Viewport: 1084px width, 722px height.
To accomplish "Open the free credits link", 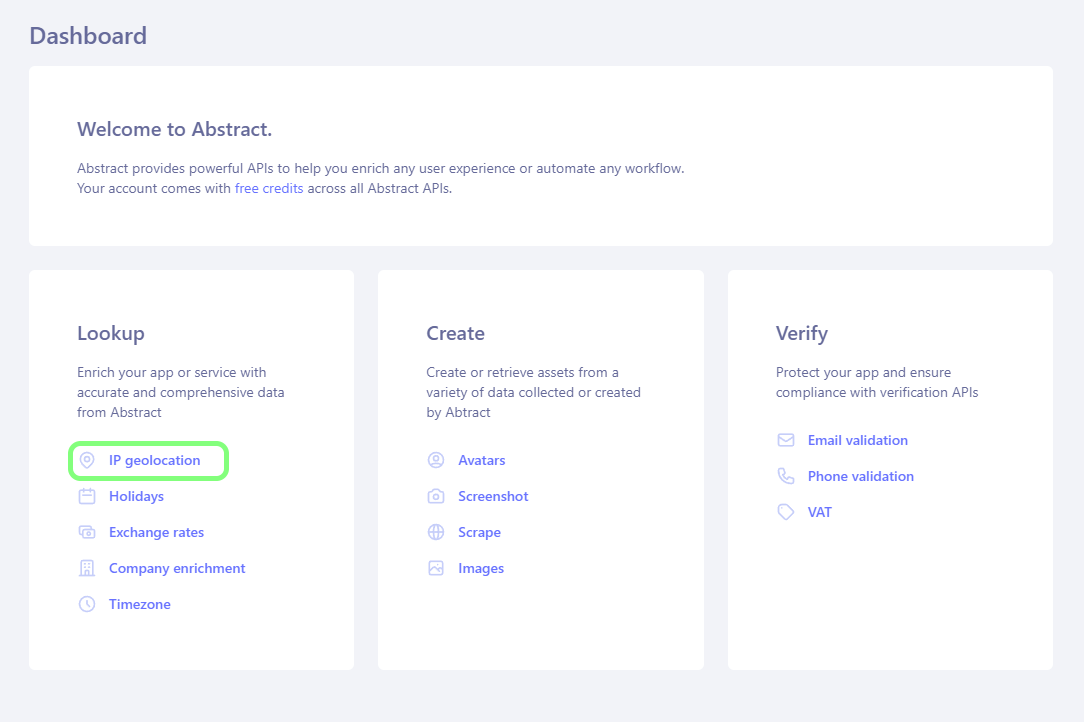I will click(x=269, y=188).
